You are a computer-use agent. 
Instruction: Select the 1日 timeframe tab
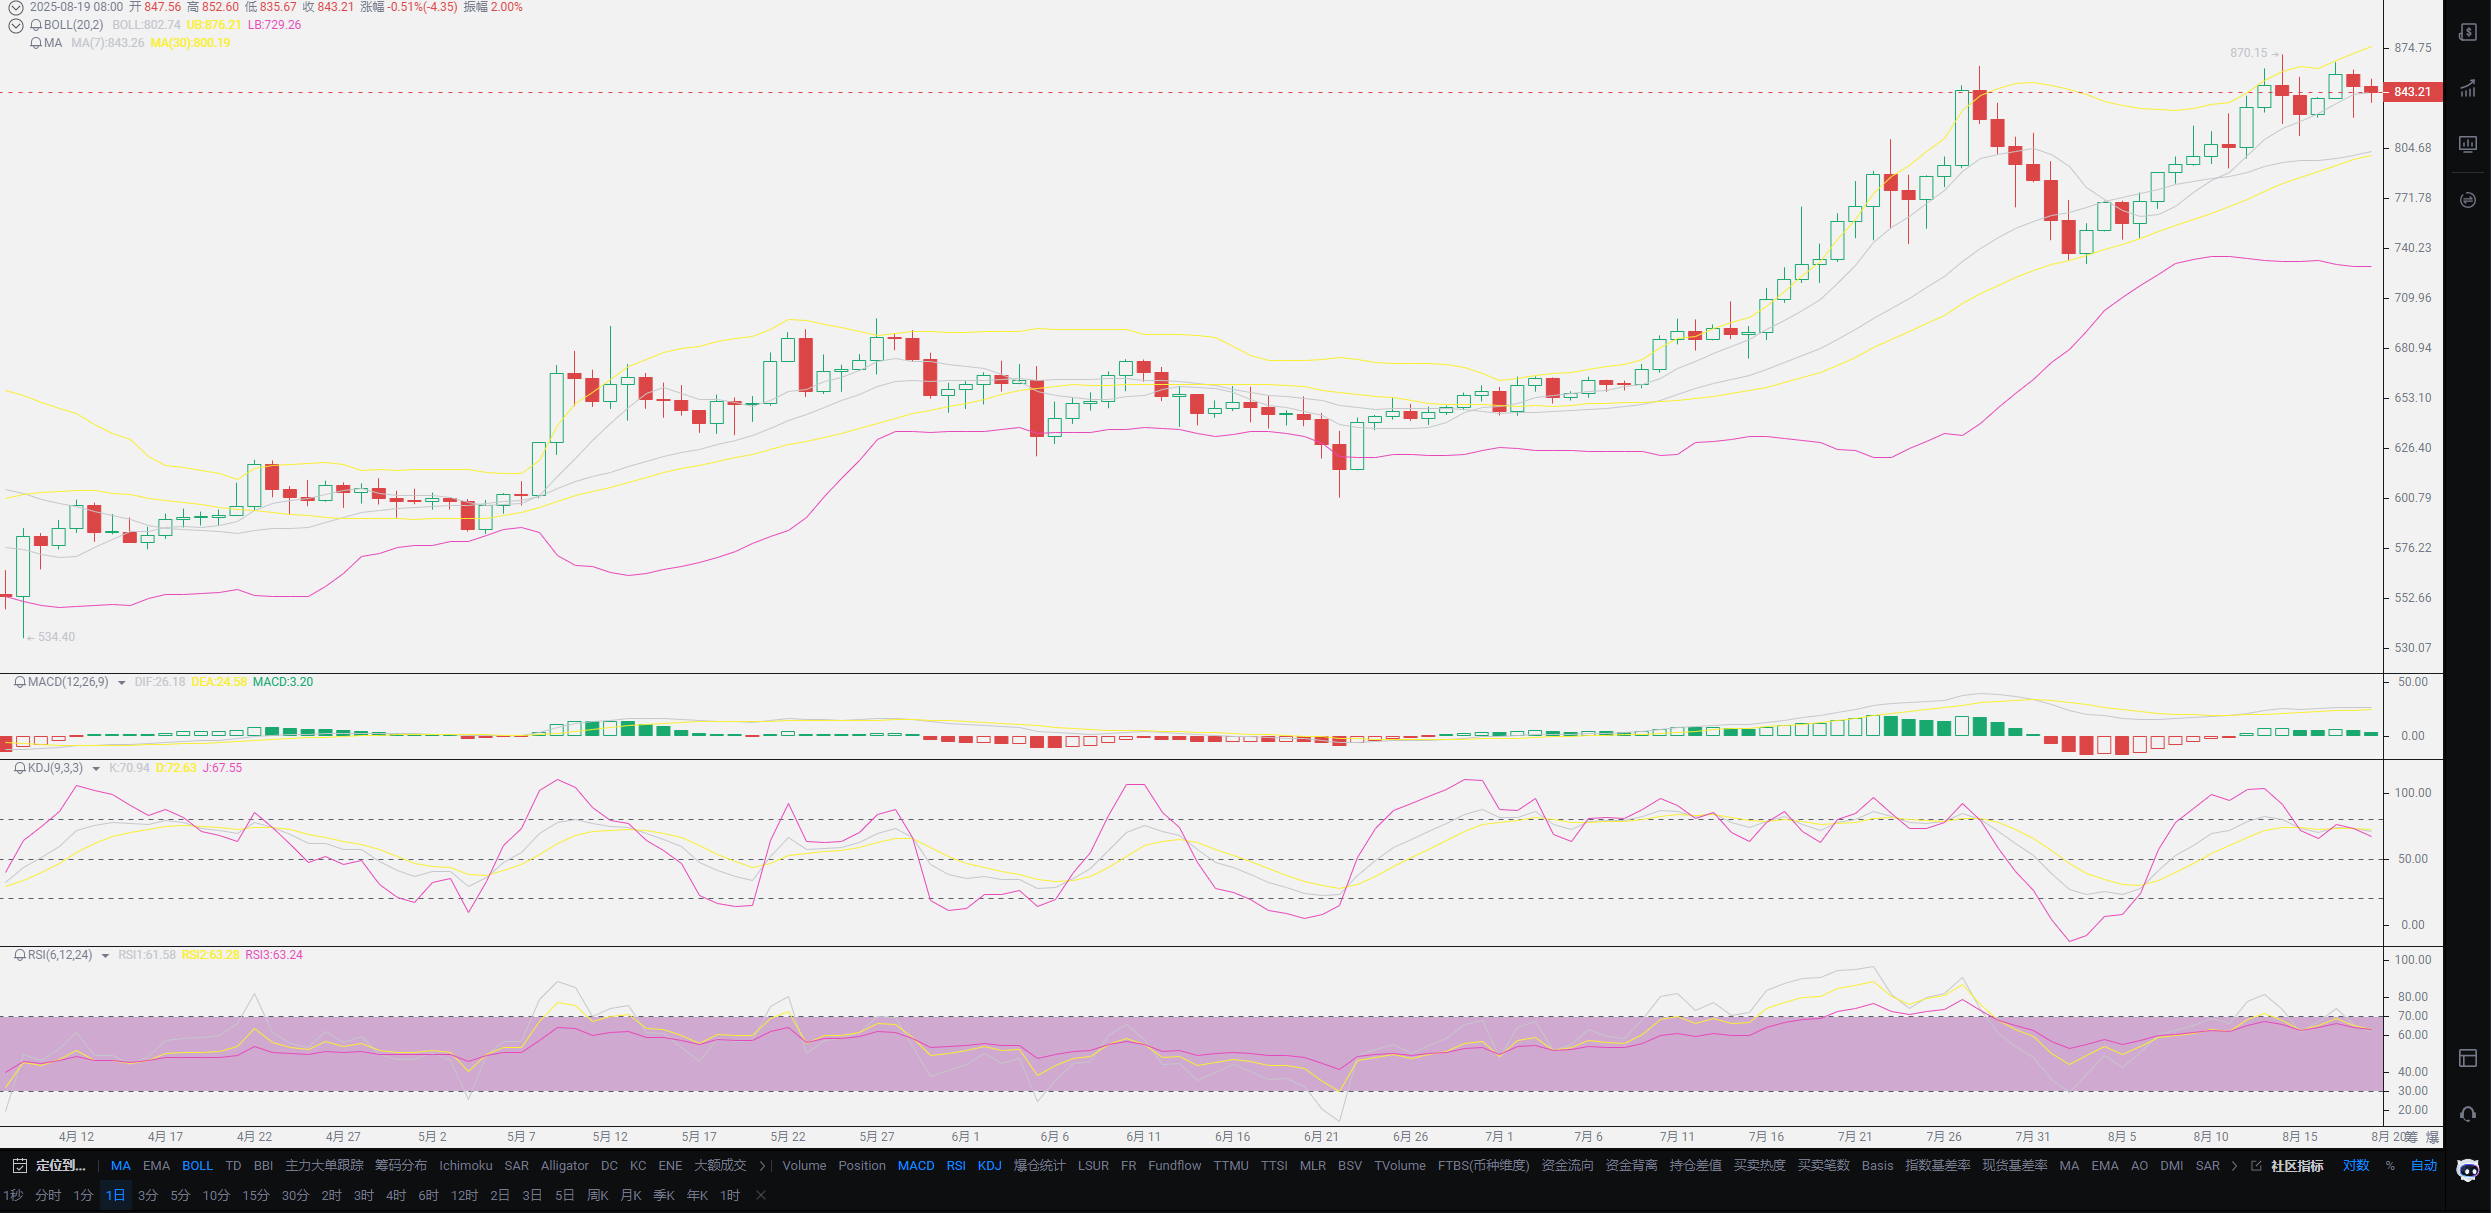pyautogui.click(x=116, y=1196)
